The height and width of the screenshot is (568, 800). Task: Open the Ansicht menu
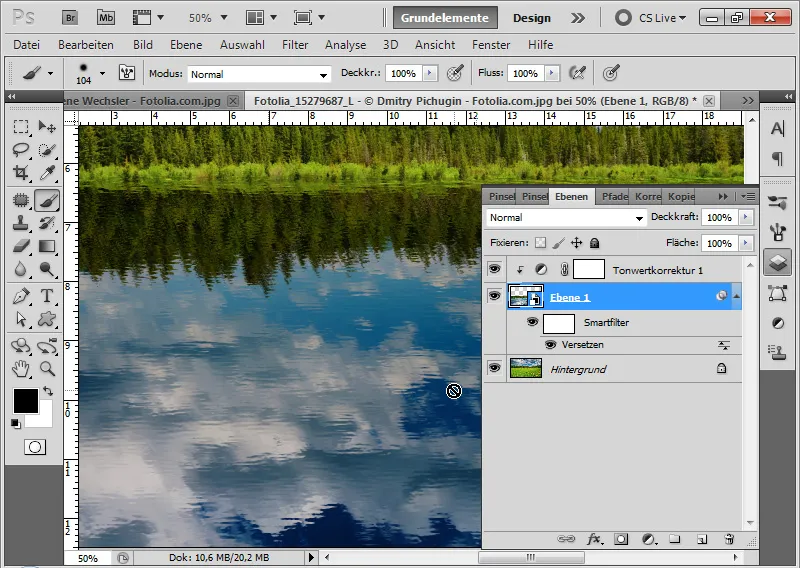435,45
